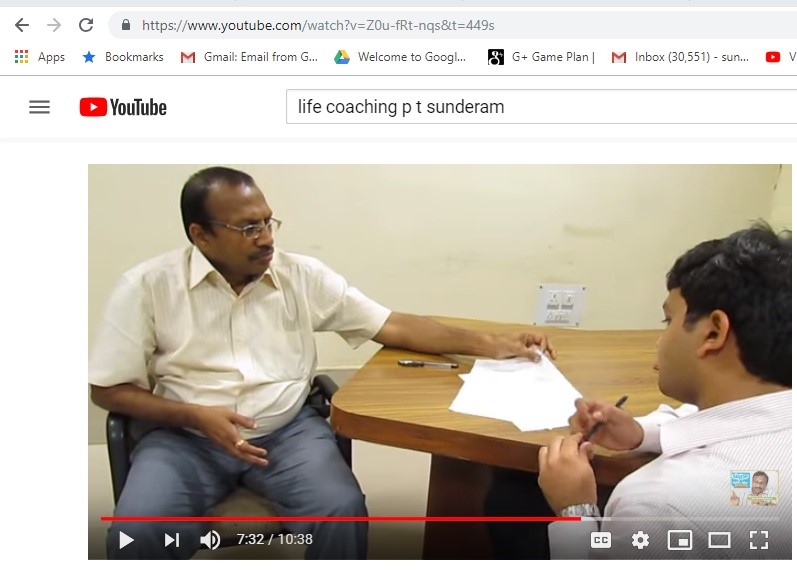Screen dimensions: 797x585
Task: Play the paused YouTube video
Action: coord(126,540)
